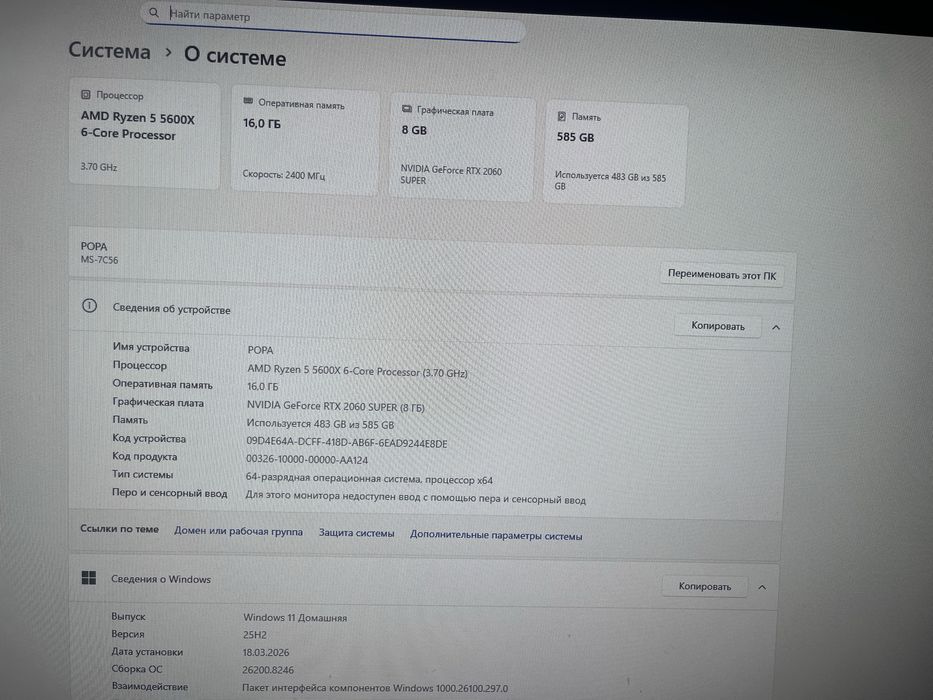933x700 pixels.
Task: Click the search magnifier icon
Action: click(154, 12)
